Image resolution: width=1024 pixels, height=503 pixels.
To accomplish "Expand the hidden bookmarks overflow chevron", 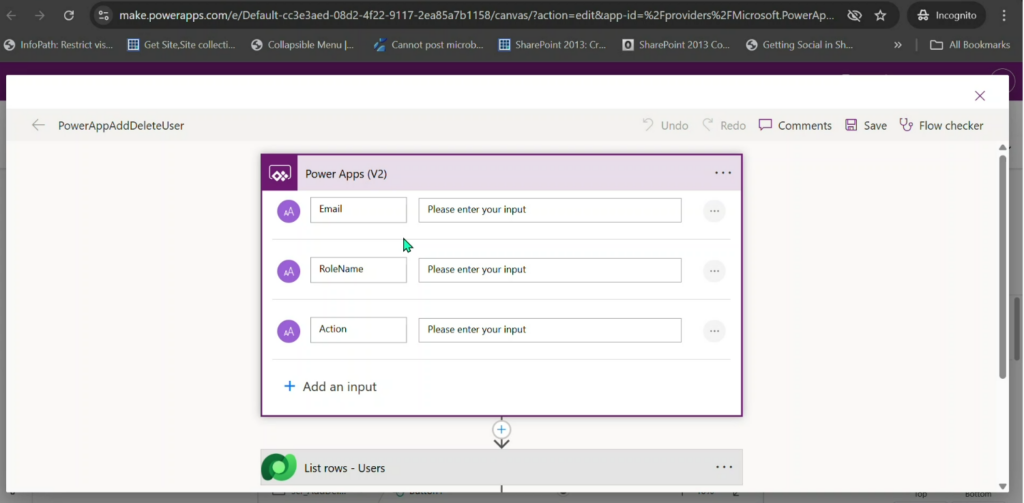I will point(898,45).
